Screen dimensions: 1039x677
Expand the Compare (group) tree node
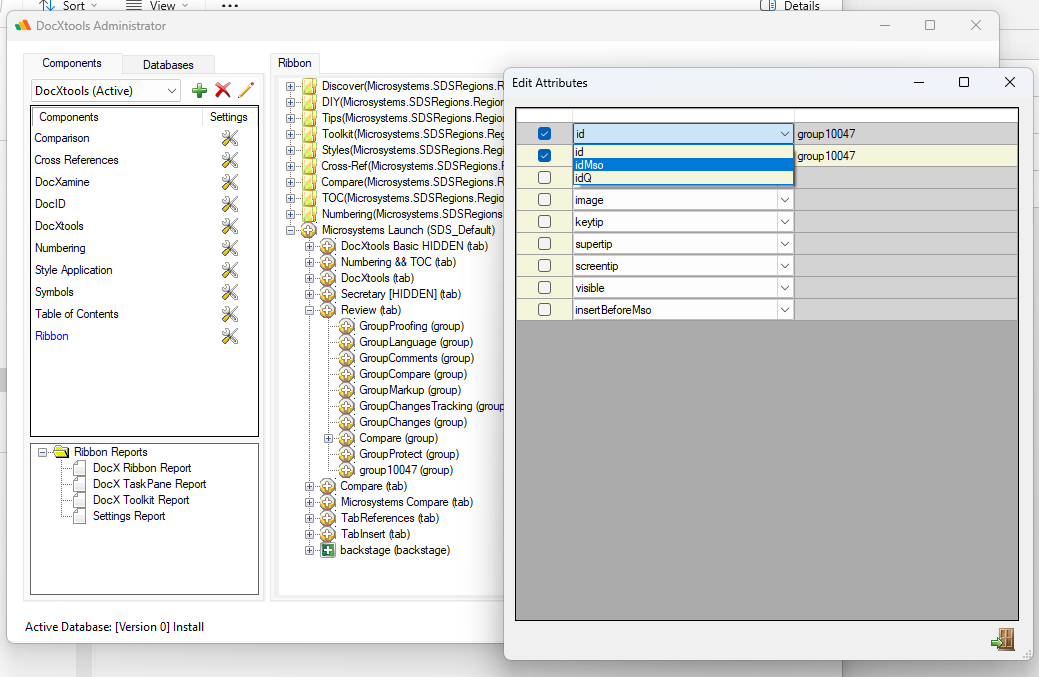coord(328,439)
